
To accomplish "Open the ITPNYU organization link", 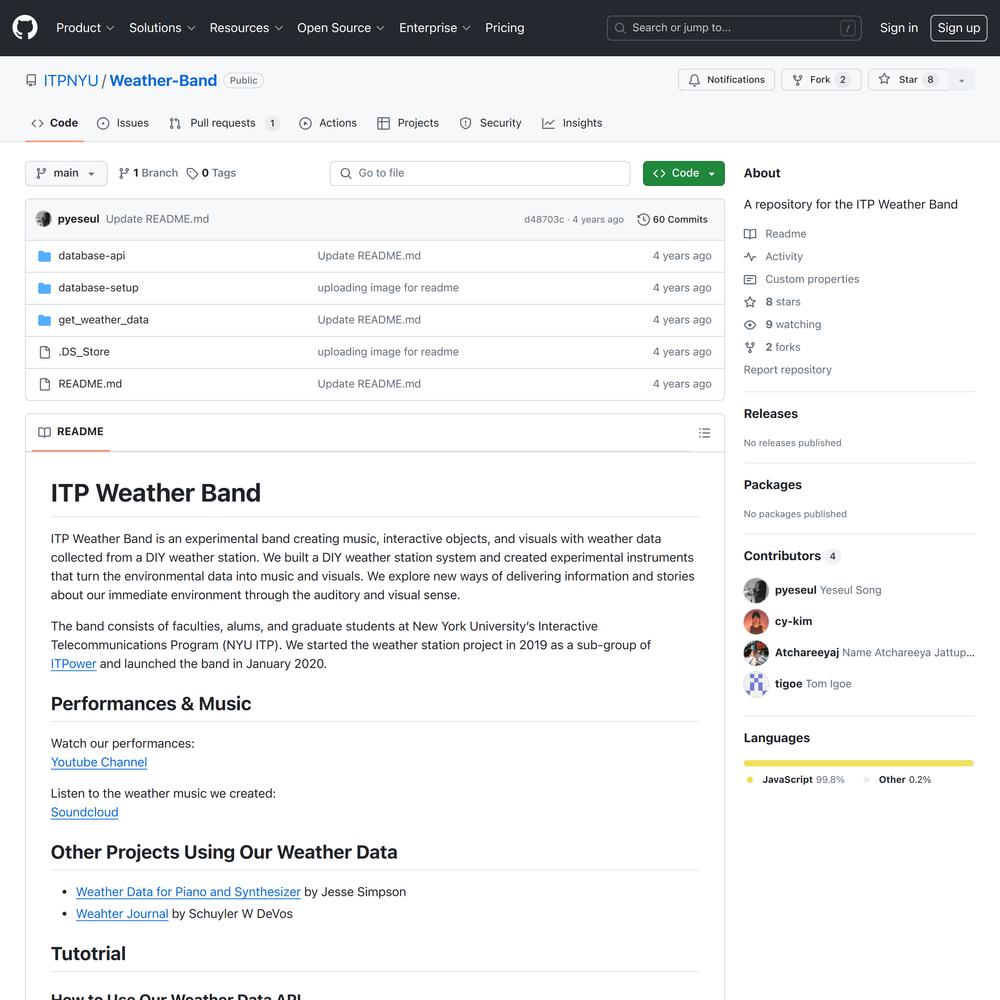I will pyautogui.click(x=71, y=80).
